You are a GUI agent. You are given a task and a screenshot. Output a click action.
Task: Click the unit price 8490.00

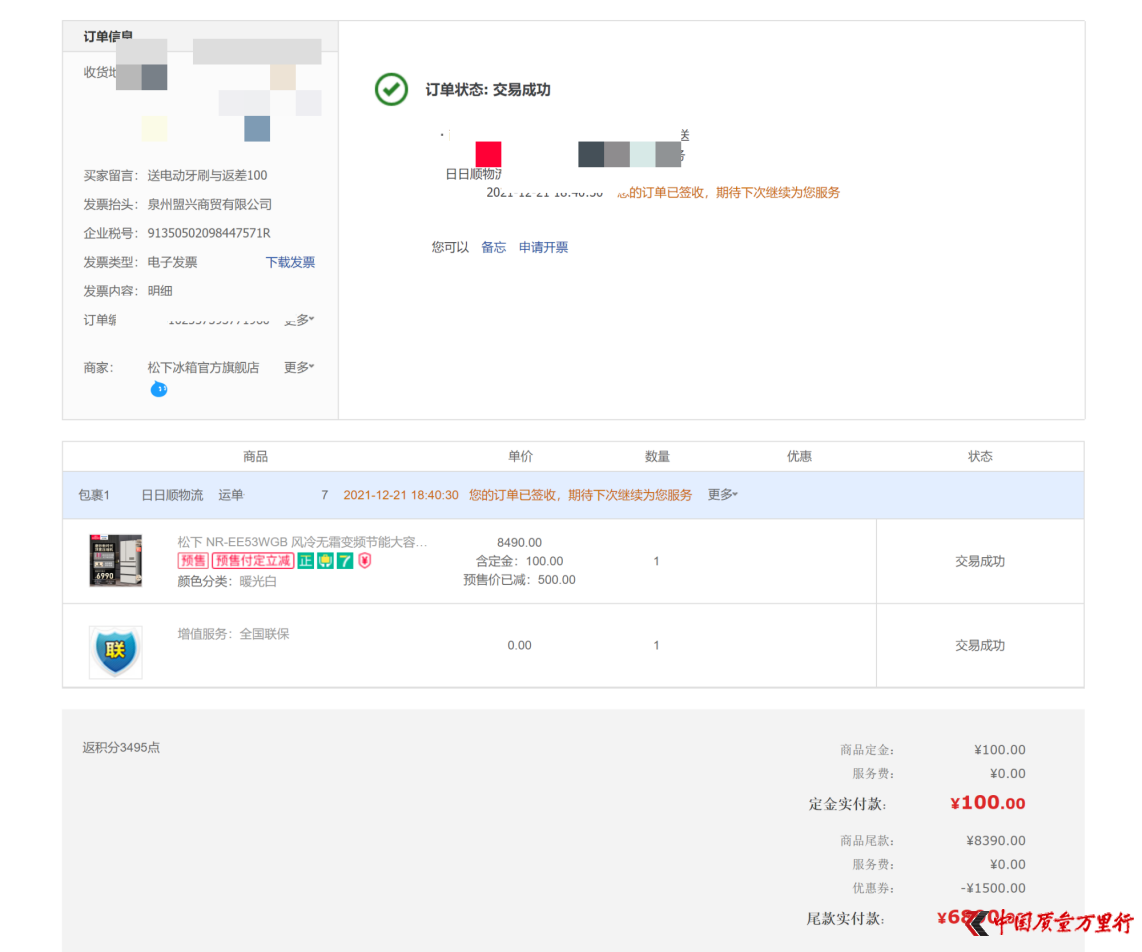[519, 542]
